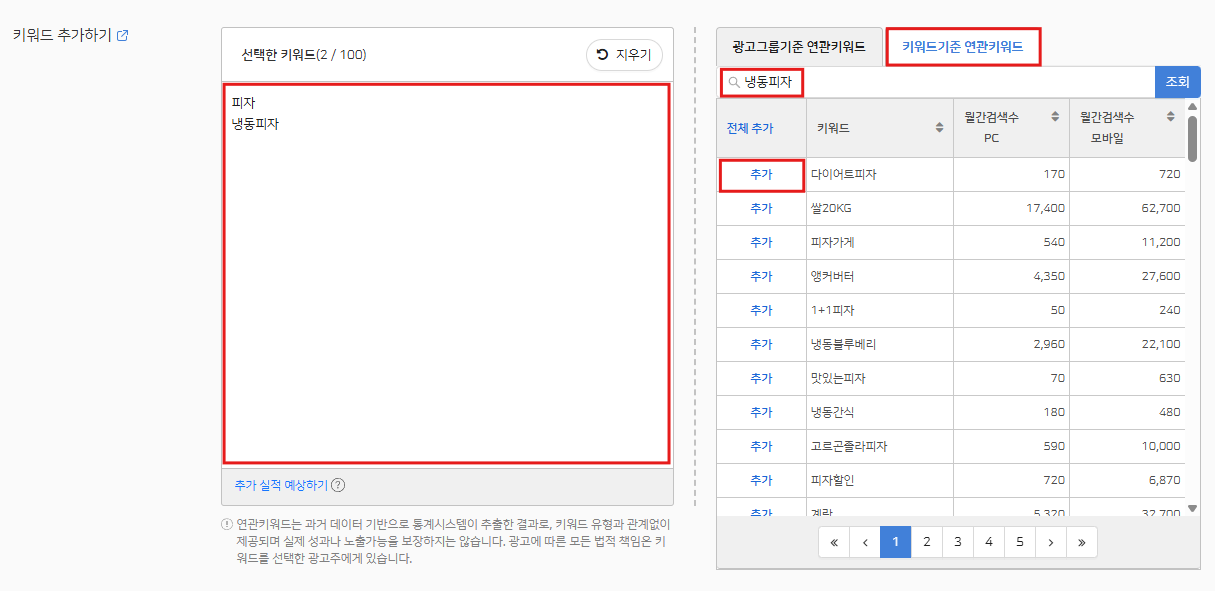Click help icon beside 추가 실적 예상하기
The width and height of the screenshot is (1215, 591).
pyautogui.click(x=338, y=485)
